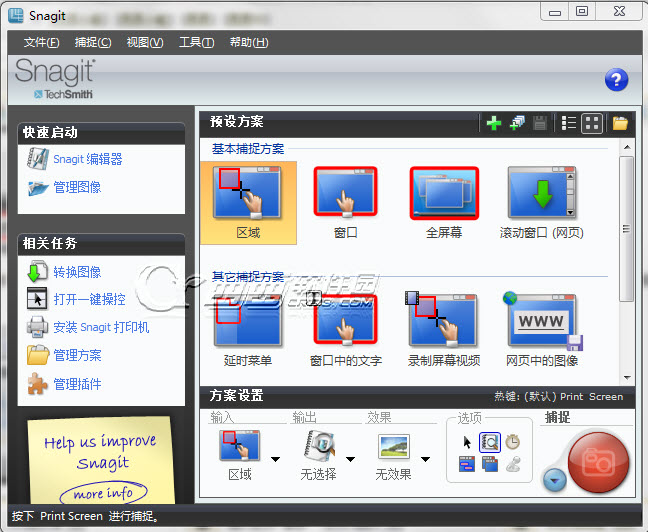Image resolution: width=648 pixels, height=532 pixels.
Task: Click the 管理图像 folder icon
Action: point(38,188)
